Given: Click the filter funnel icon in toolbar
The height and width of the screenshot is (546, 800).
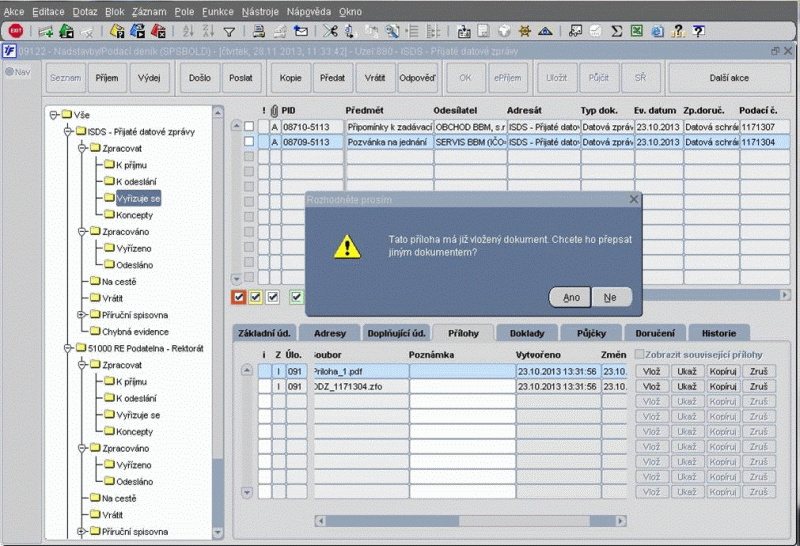Looking at the screenshot, I should click(x=229, y=31).
